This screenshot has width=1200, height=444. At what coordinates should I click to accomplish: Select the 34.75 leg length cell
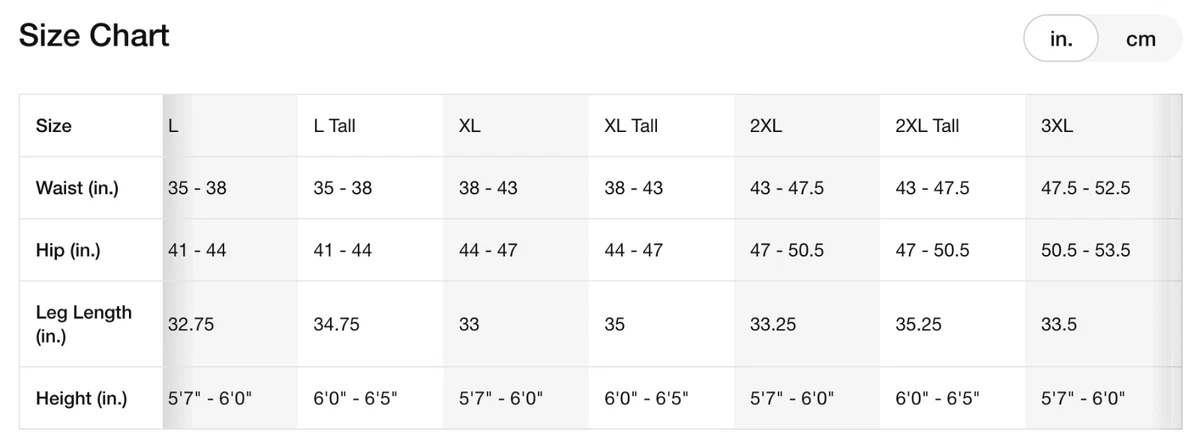coord(336,324)
